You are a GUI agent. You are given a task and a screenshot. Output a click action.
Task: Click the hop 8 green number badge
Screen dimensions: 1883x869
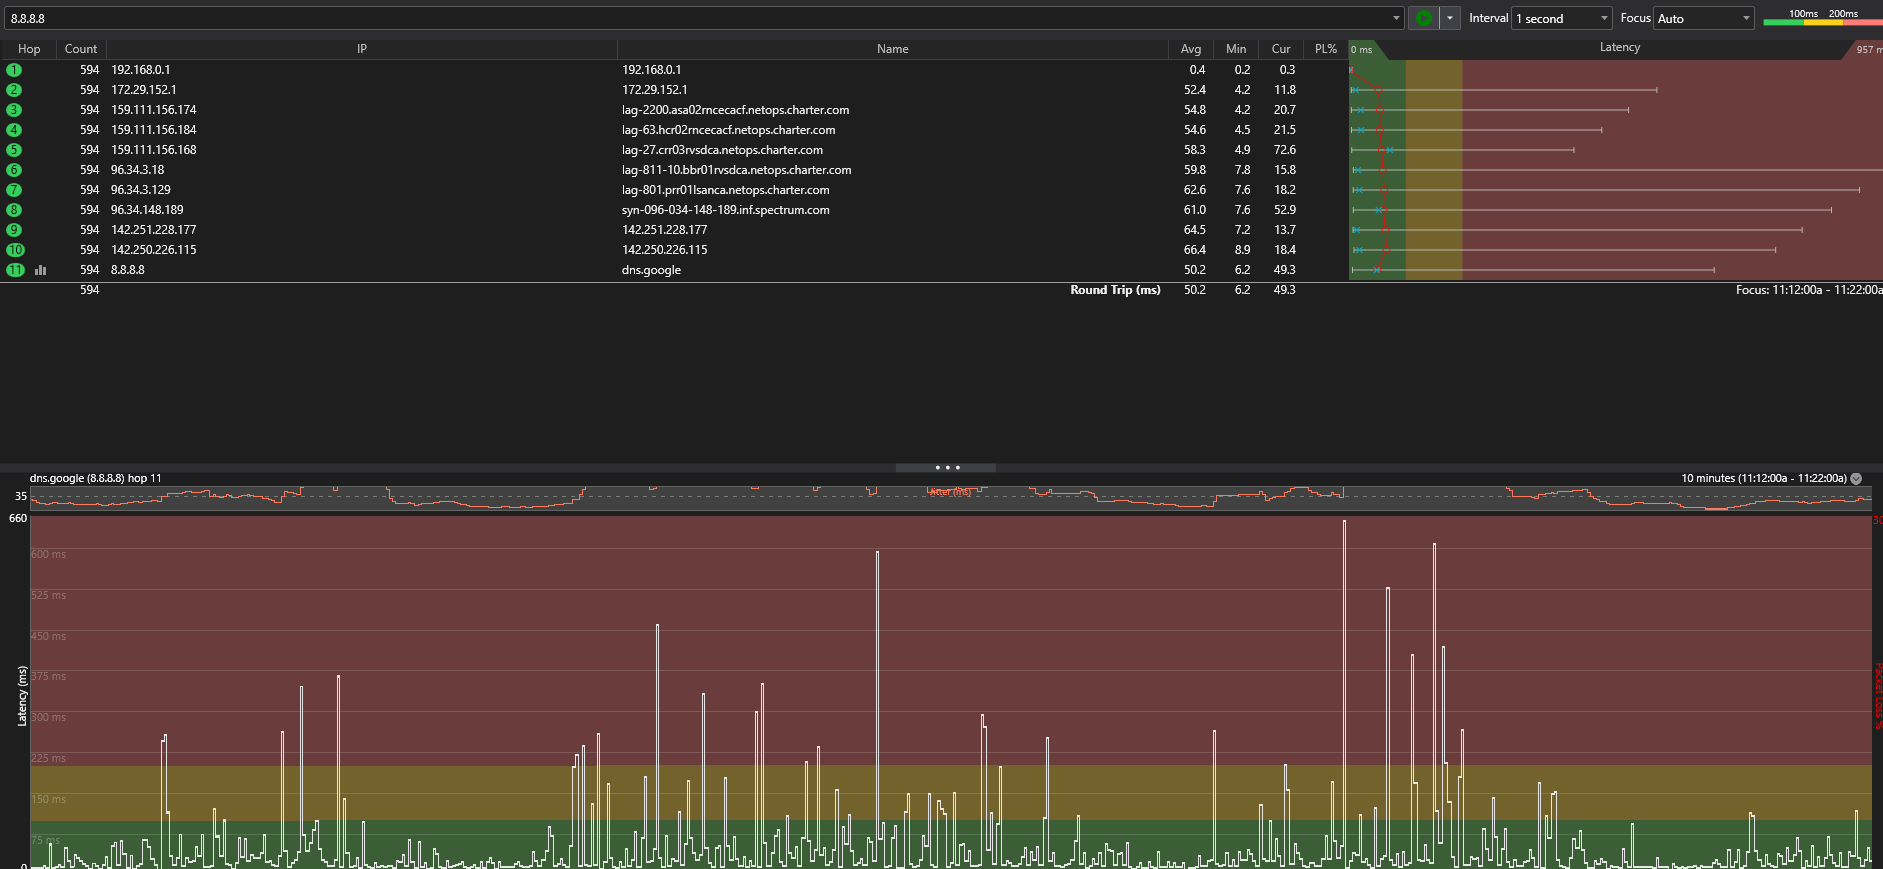click(x=14, y=210)
